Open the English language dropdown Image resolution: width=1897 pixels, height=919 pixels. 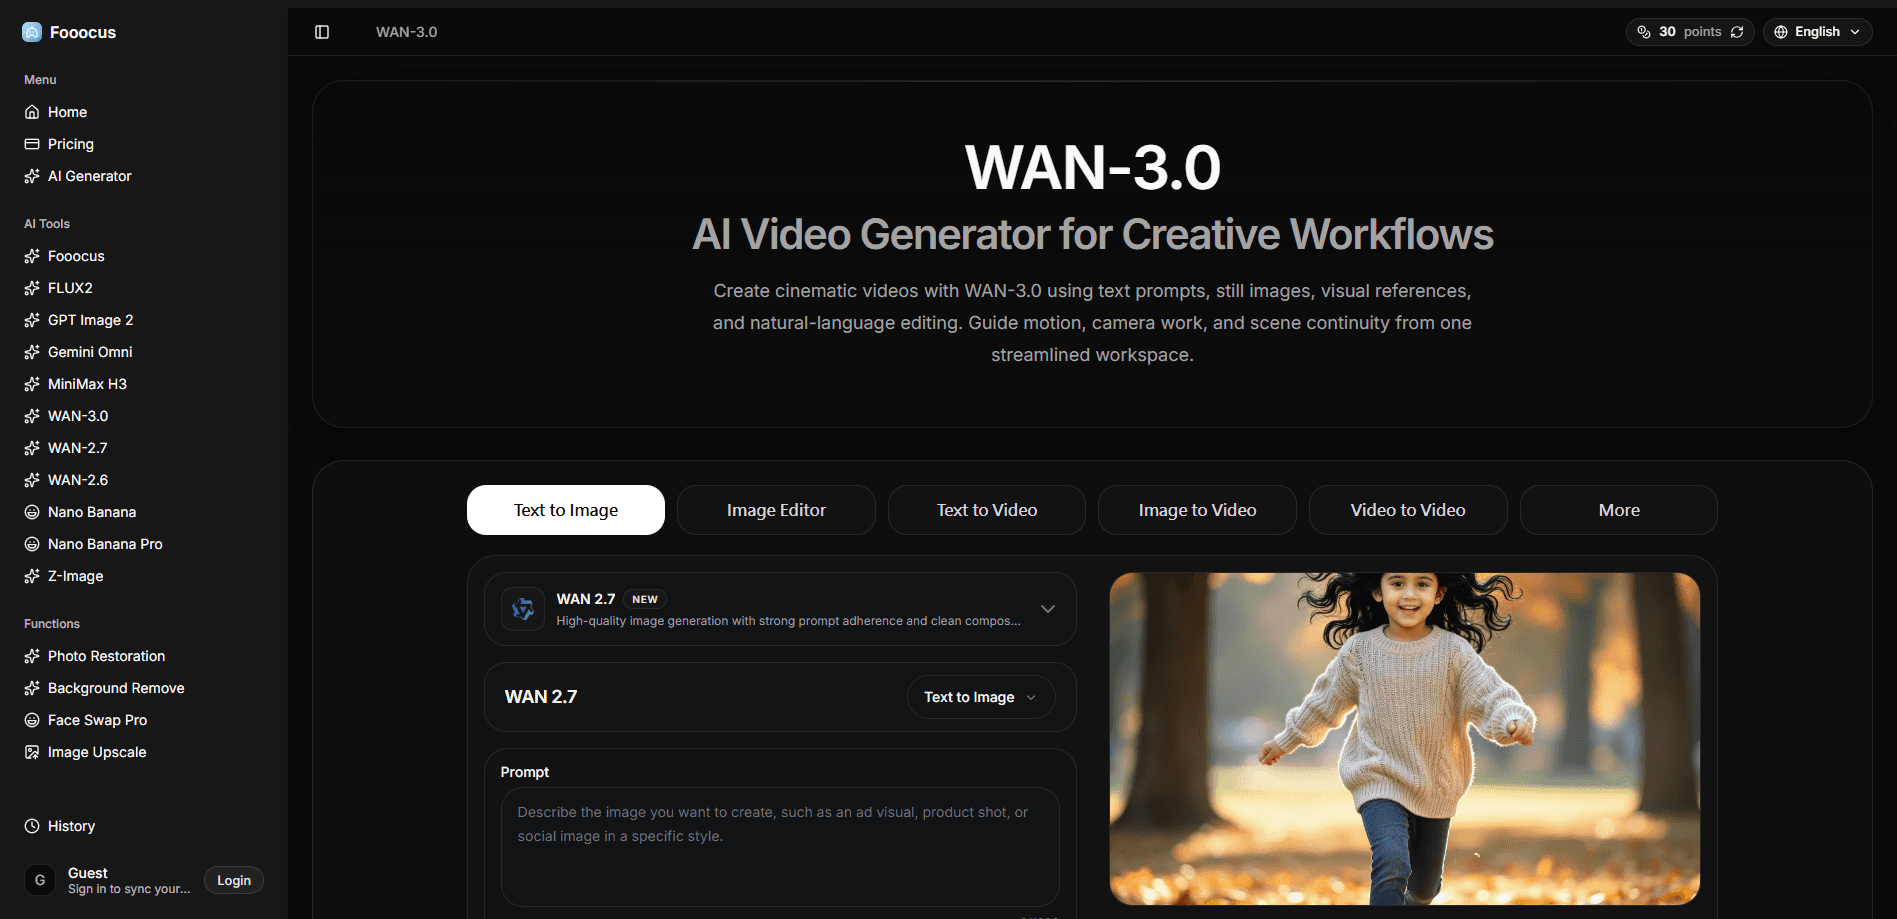tap(1818, 32)
